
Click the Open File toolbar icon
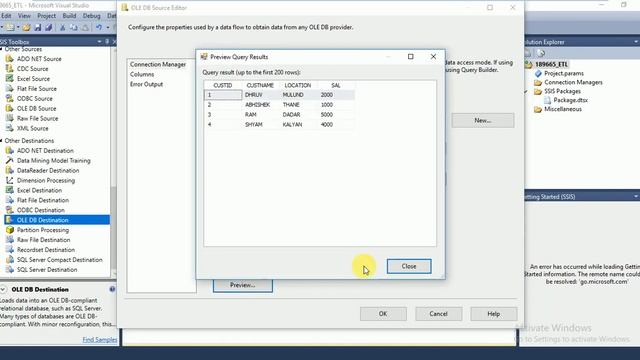pyautogui.click(x=27, y=28)
